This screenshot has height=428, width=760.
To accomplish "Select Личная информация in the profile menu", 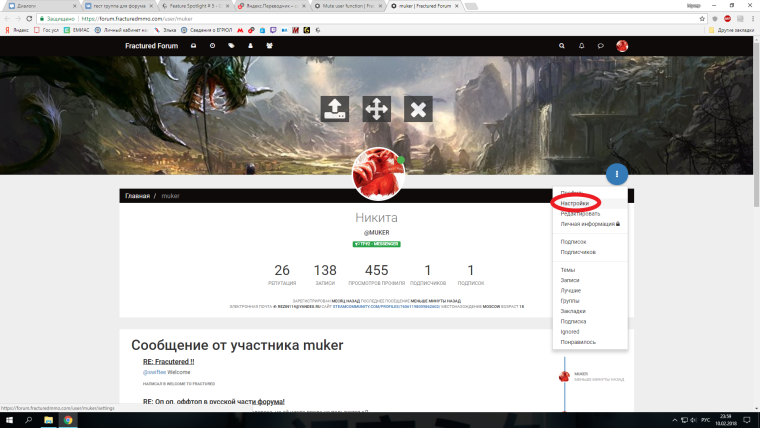I will [590, 224].
